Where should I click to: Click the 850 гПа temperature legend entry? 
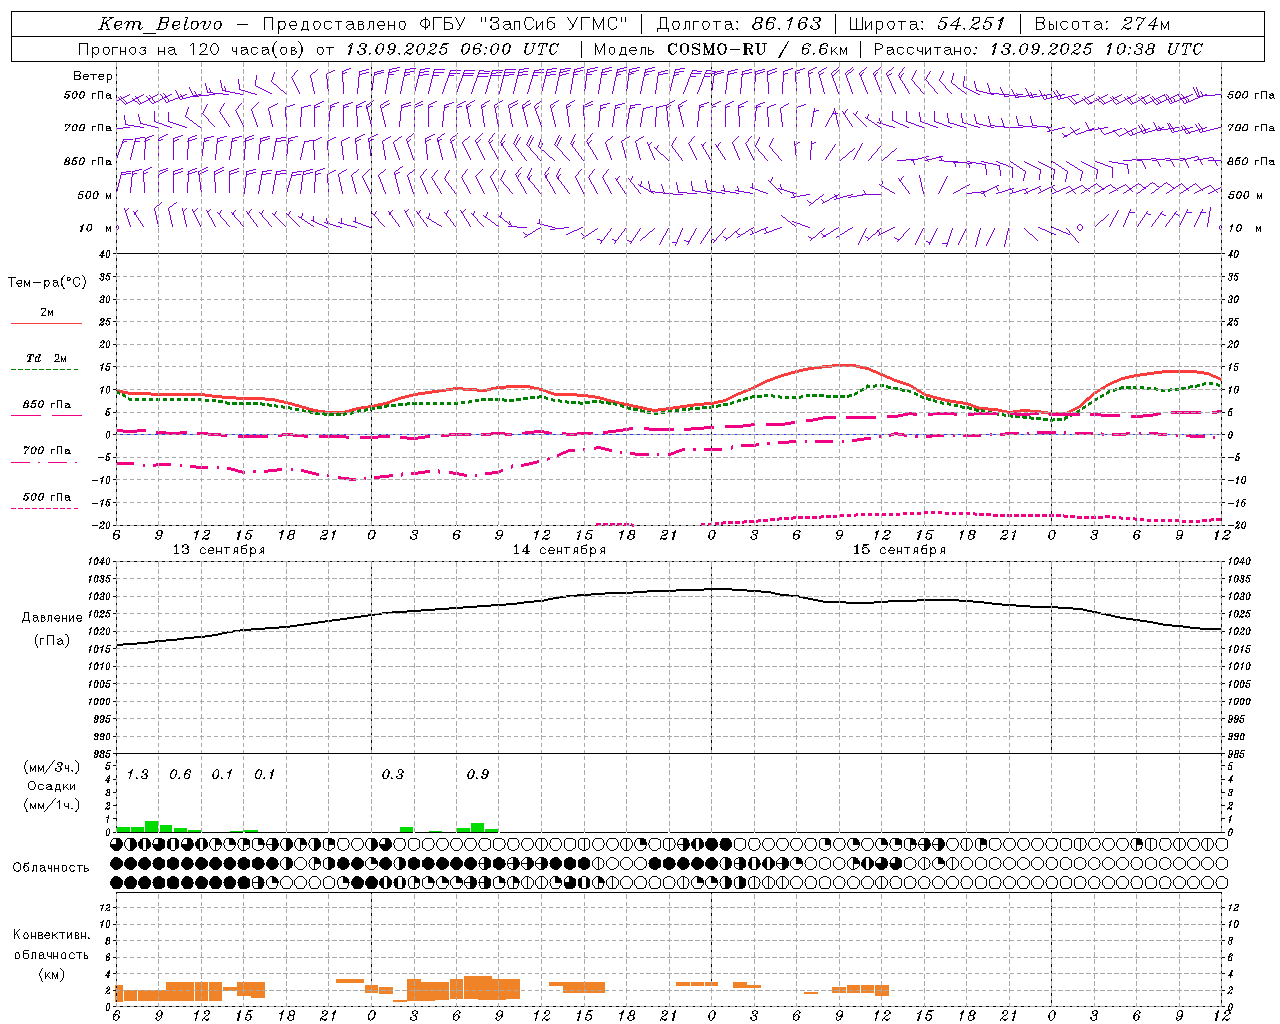(x=46, y=405)
